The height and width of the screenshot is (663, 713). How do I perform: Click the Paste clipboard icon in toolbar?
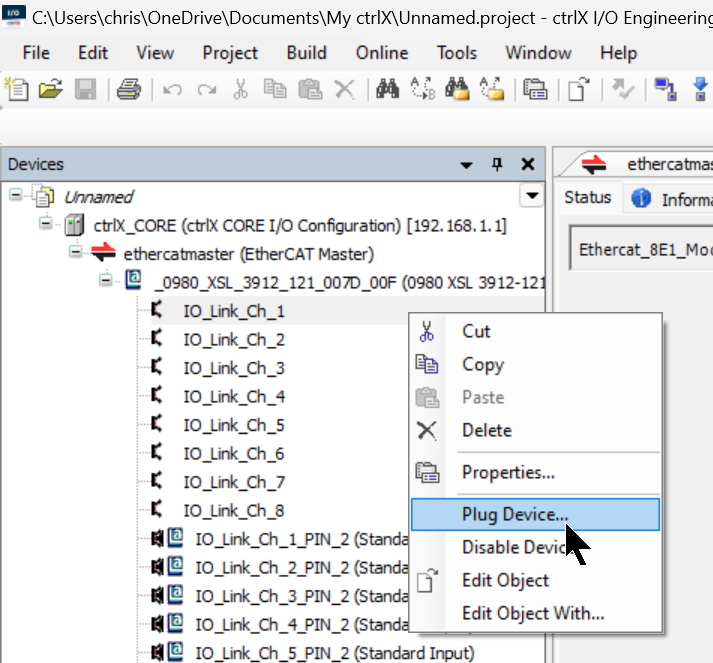point(310,89)
